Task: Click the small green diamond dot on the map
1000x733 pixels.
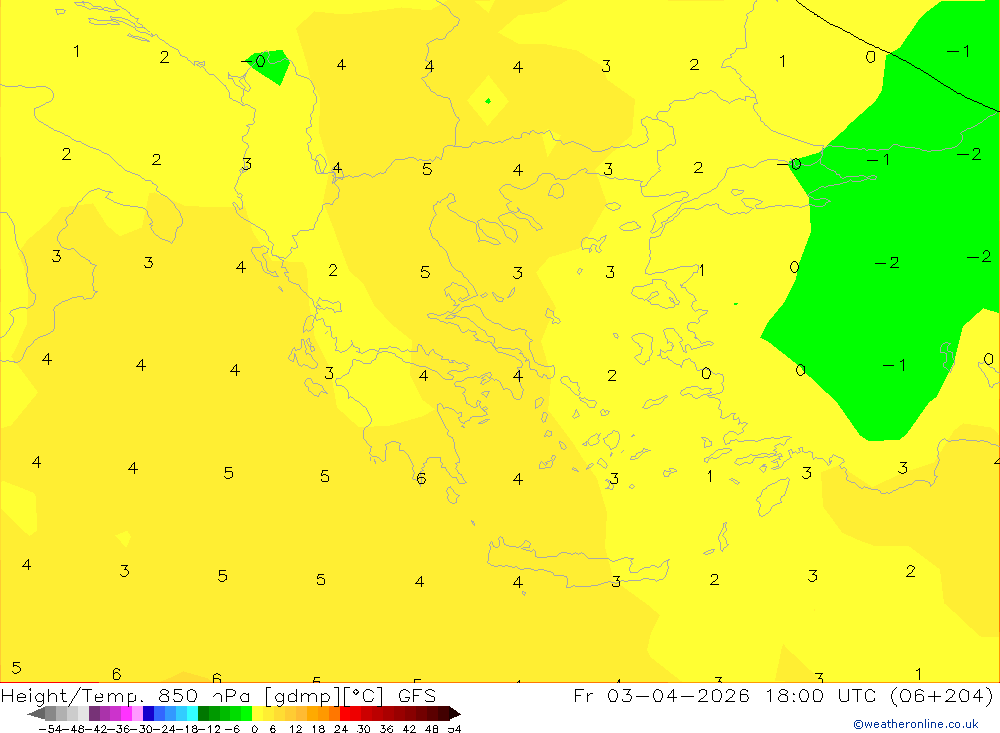Action: (x=488, y=101)
